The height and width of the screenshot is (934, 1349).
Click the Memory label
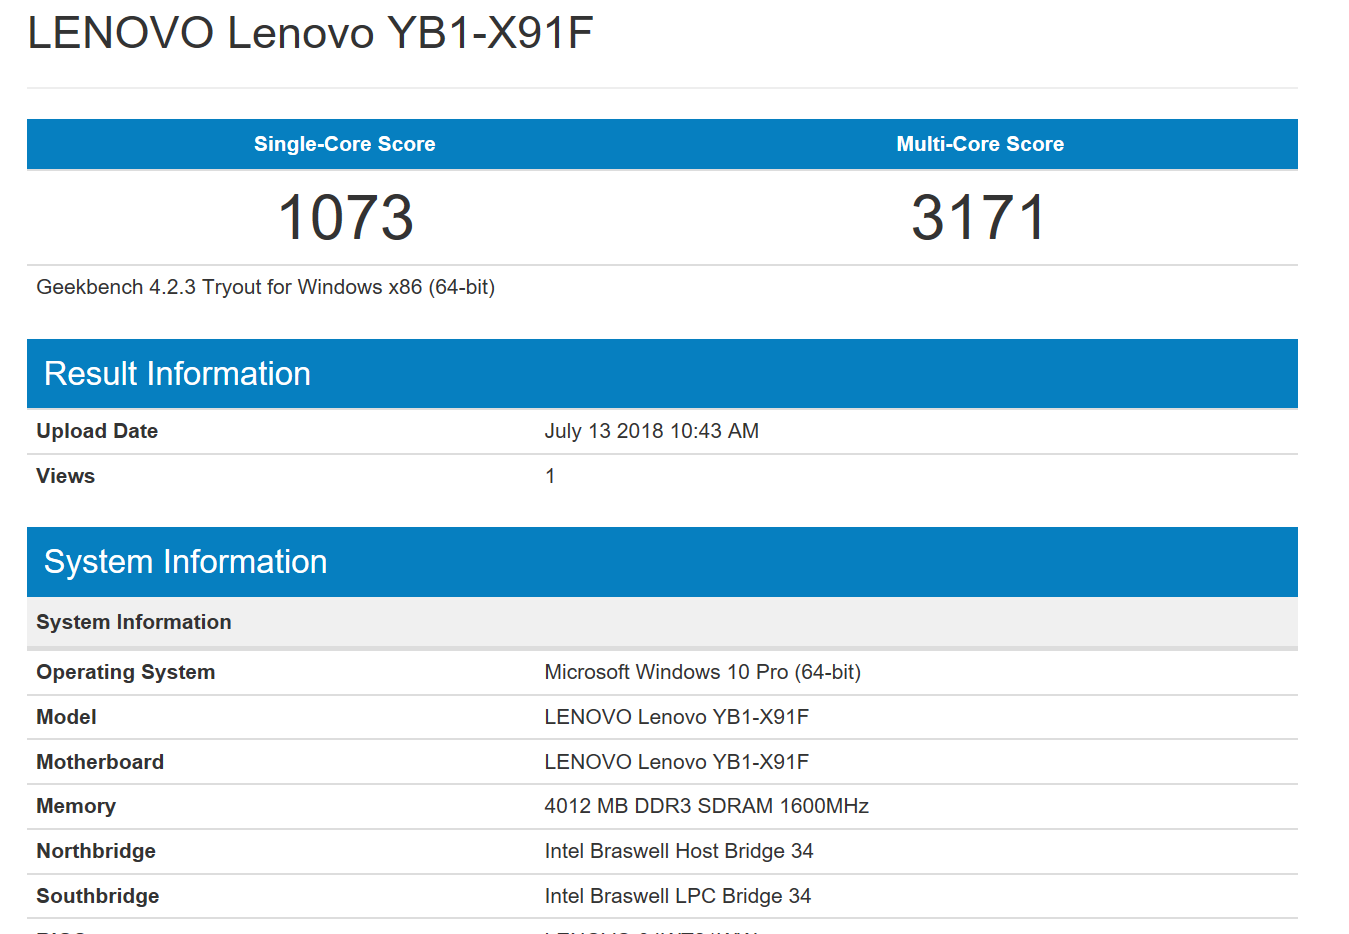[x=76, y=806]
